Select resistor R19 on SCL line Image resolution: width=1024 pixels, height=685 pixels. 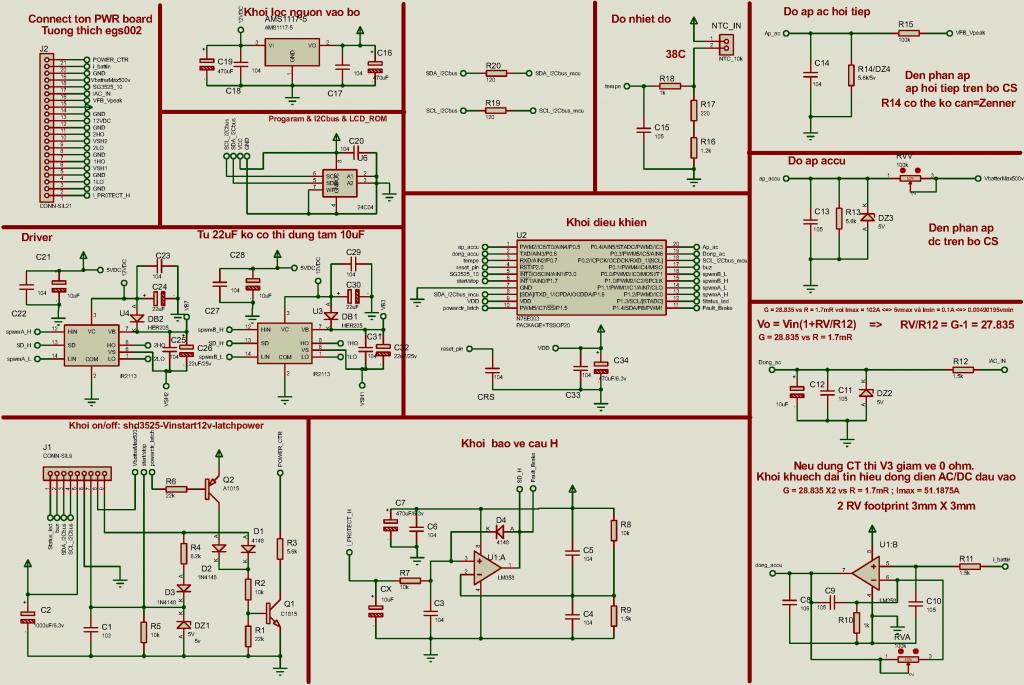495,110
